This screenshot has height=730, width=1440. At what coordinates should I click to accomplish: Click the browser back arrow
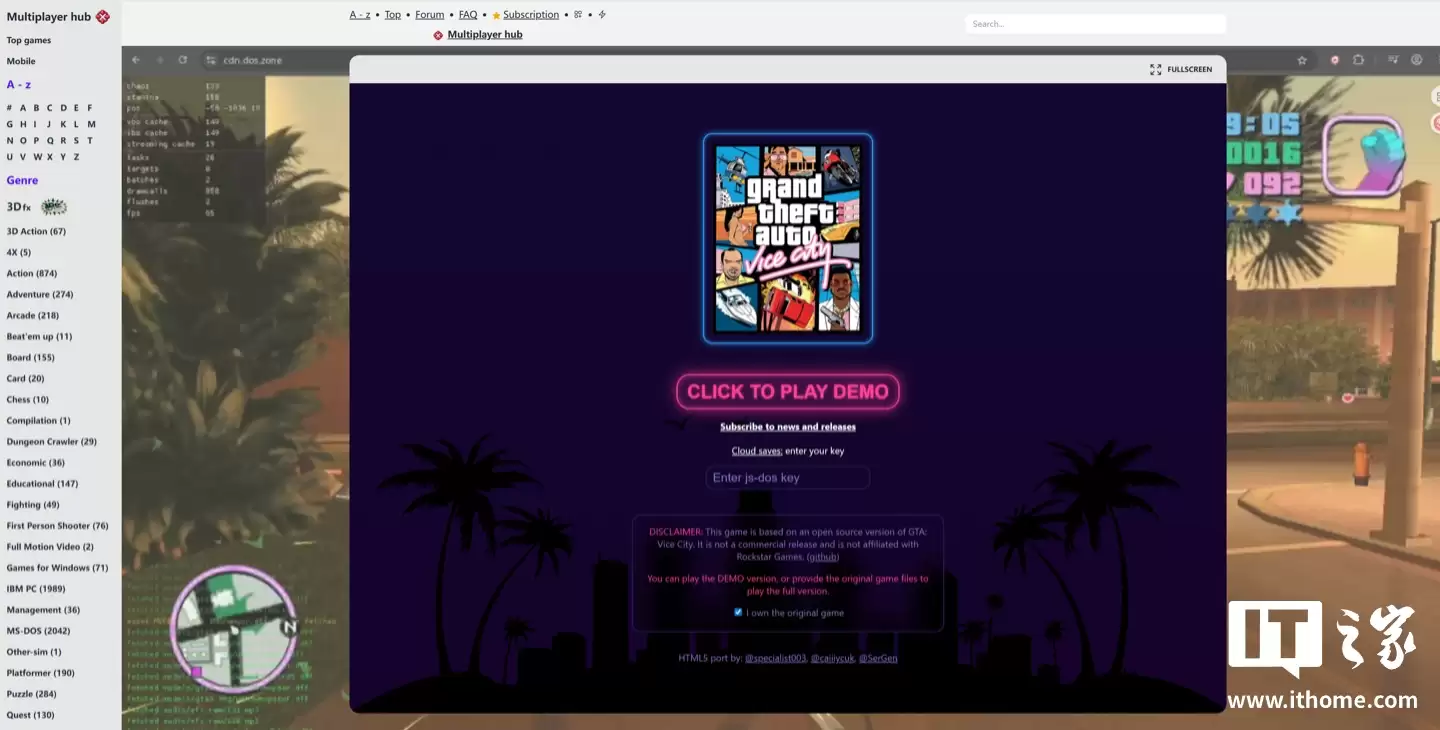135,59
